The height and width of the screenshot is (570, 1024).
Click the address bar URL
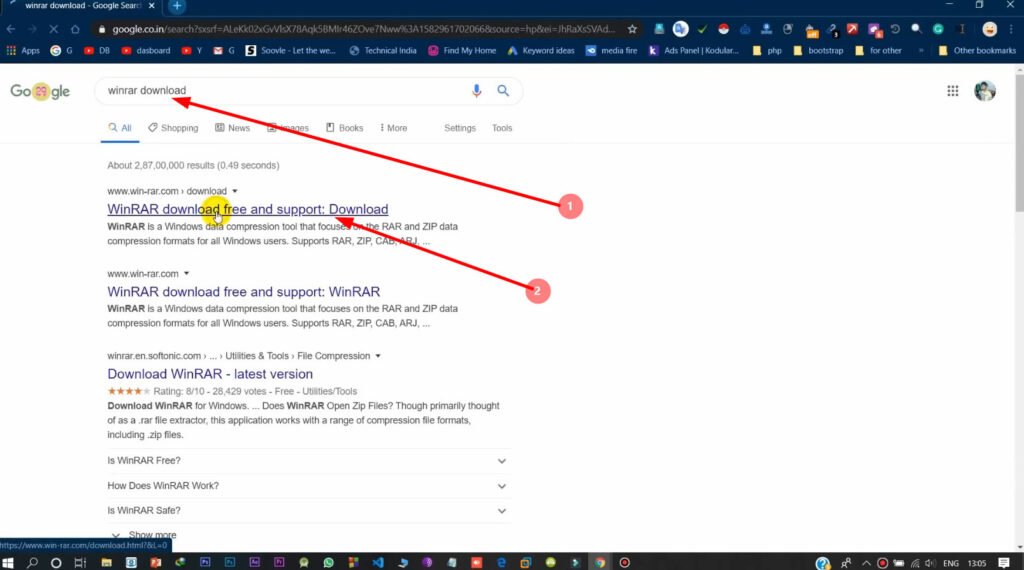pyautogui.click(x=363, y=29)
